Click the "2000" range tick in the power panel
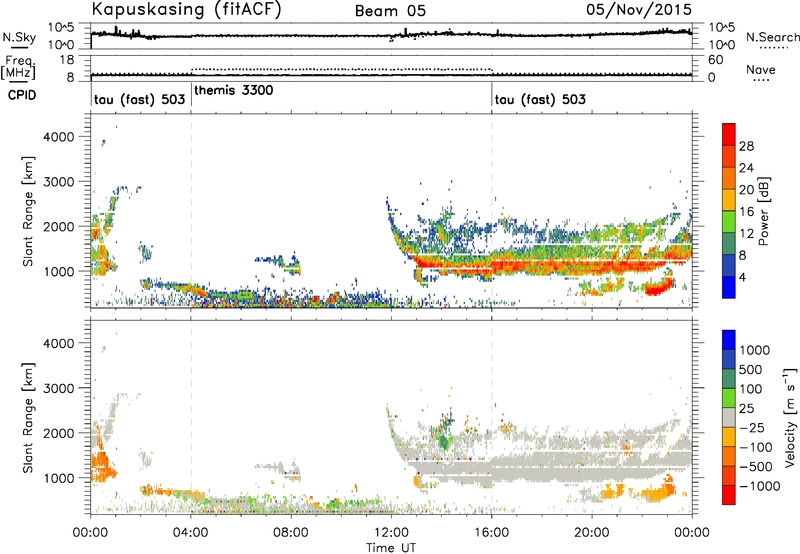800x554 pixels. pyautogui.click(x=58, y=226)
